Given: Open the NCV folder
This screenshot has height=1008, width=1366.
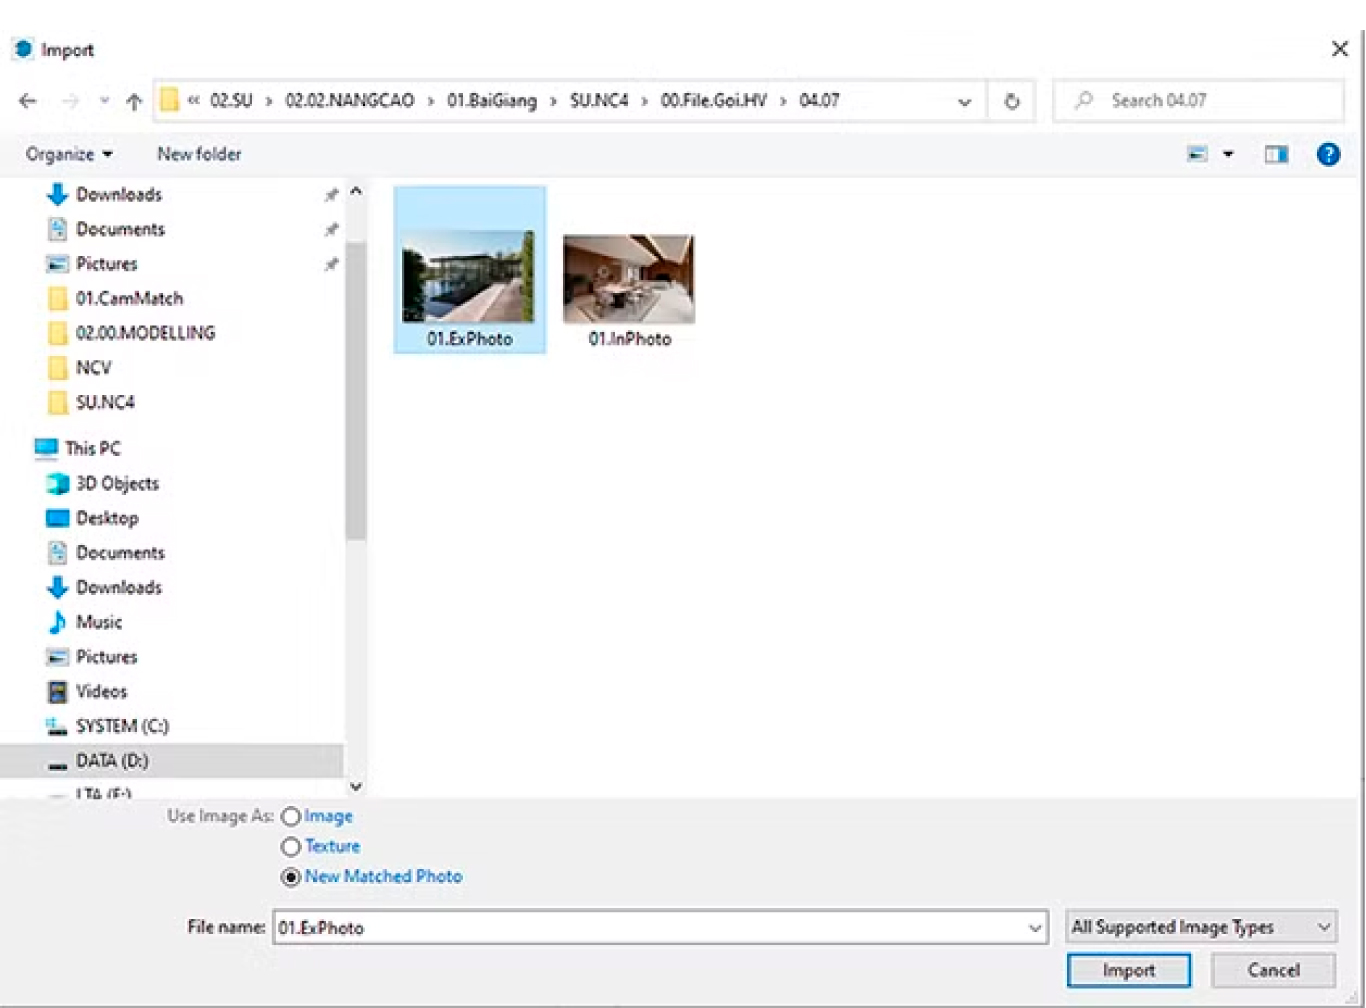Looking at the screenshot, I should point(93,368).
